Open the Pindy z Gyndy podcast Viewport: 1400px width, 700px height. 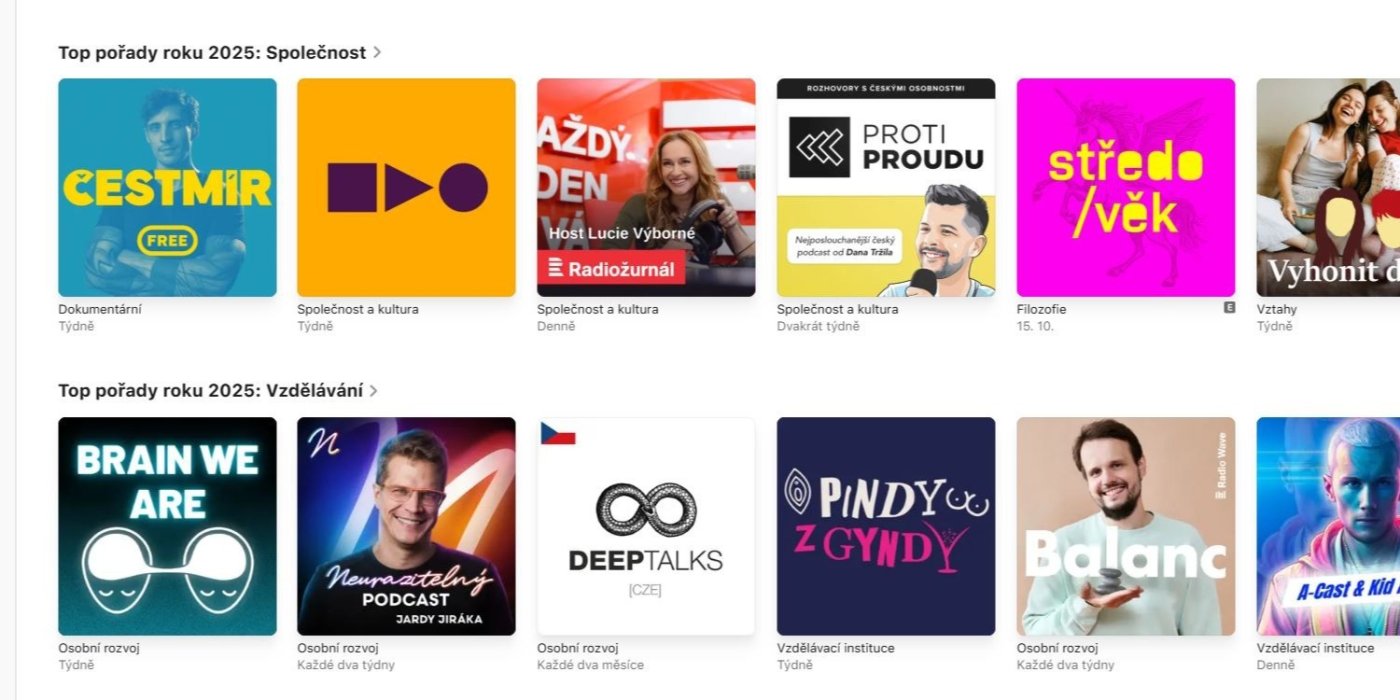pyautogui.click(x=886, y=526)
